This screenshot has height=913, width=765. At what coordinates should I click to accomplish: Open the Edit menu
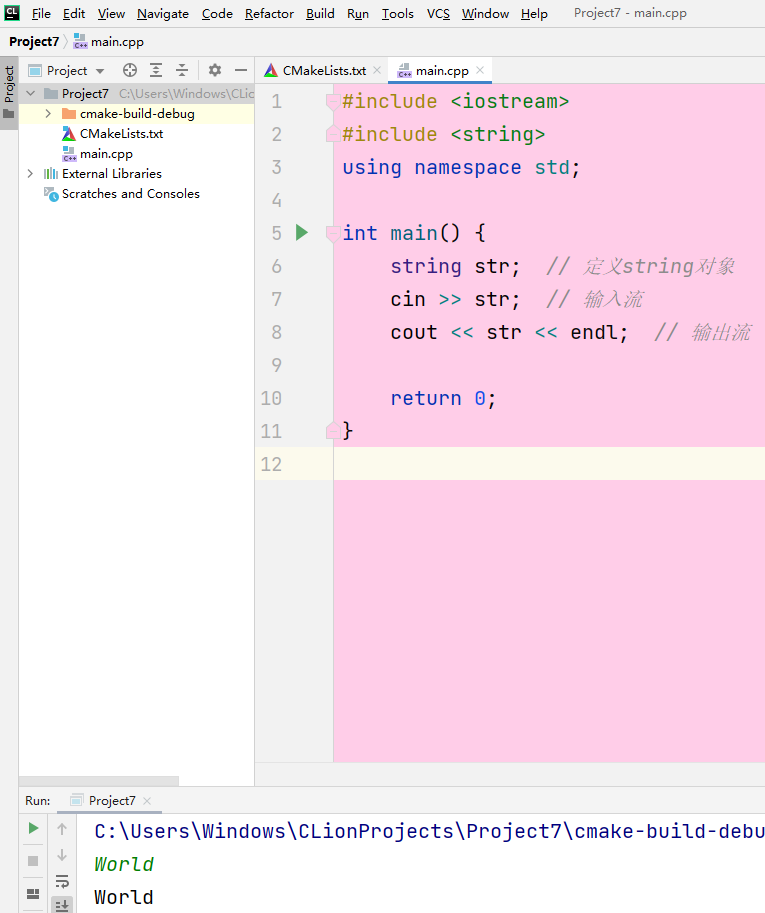click(74, 13)
